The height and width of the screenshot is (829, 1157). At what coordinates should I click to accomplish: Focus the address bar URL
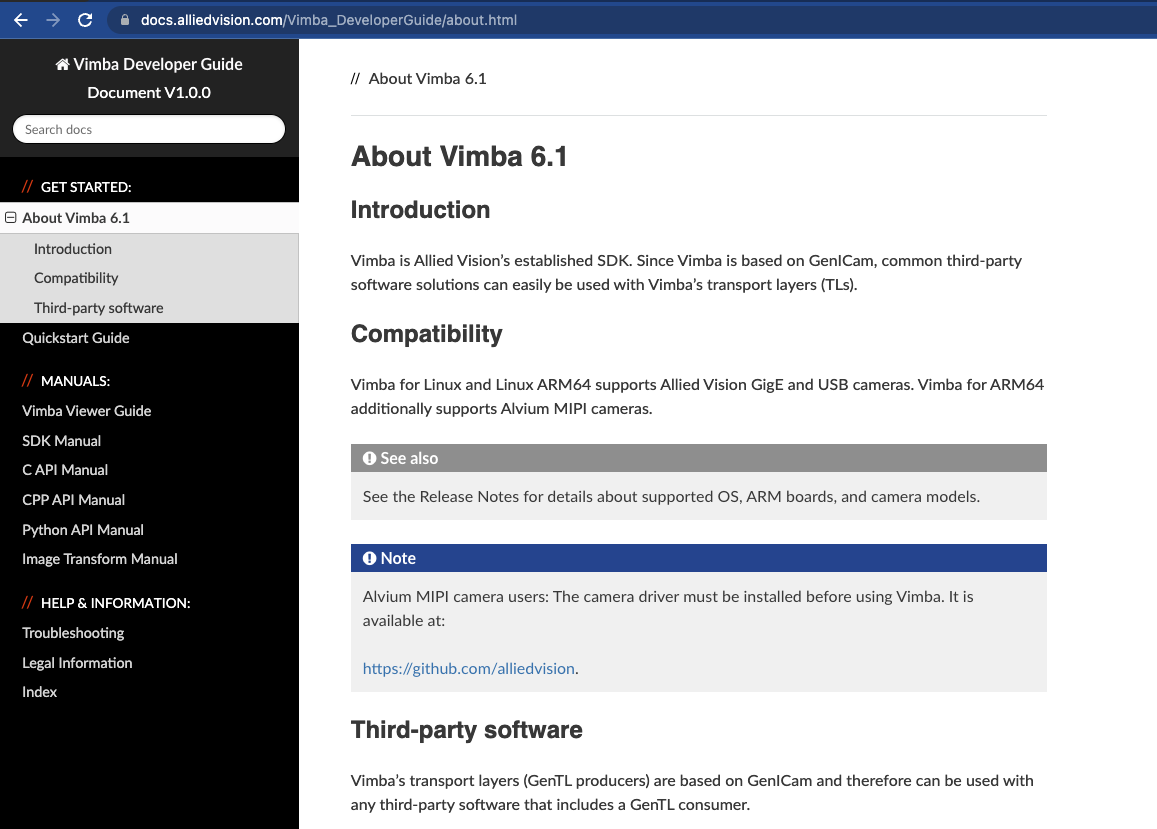(329, 20)
